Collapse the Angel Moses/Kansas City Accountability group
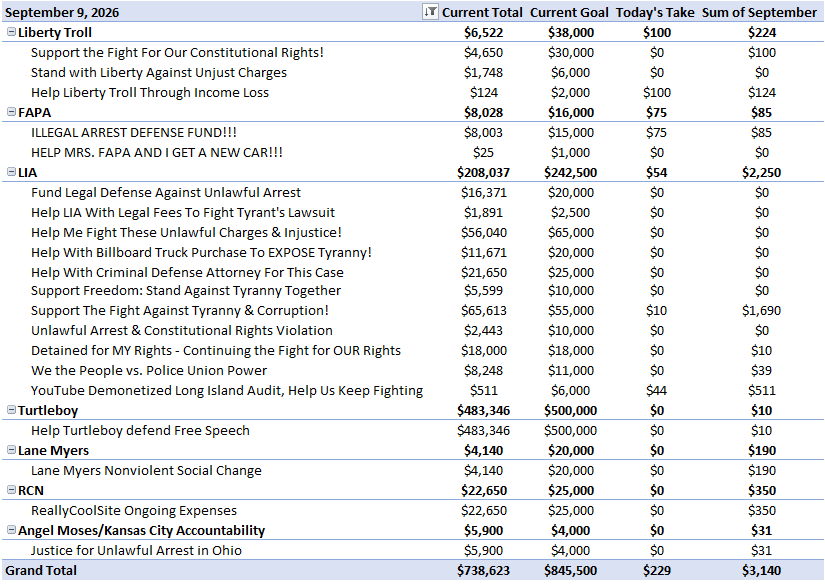Image resolution: width=825 pixels, height=584 pixels. point(11,530)
